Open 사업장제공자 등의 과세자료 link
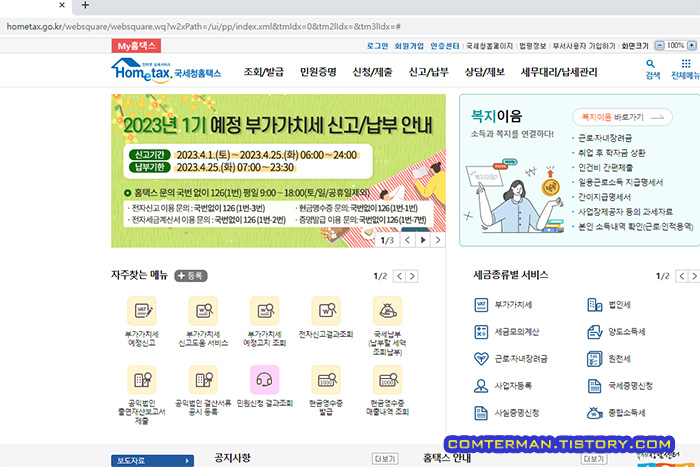The width and height of the screenshot is (700, 467). [625, 212]
